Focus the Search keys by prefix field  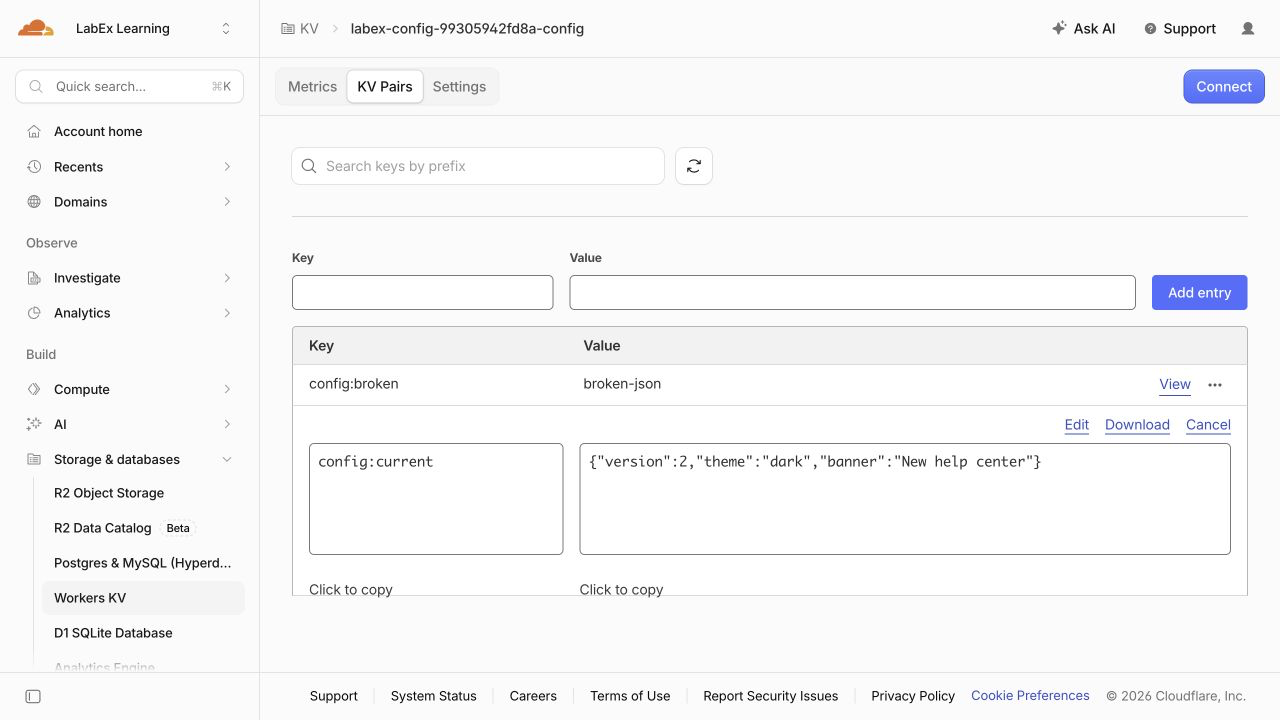coord(478,166)
